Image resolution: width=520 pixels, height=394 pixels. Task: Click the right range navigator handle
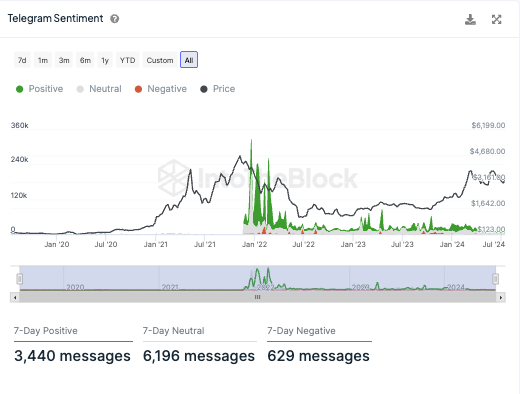(x=496, y=279)
